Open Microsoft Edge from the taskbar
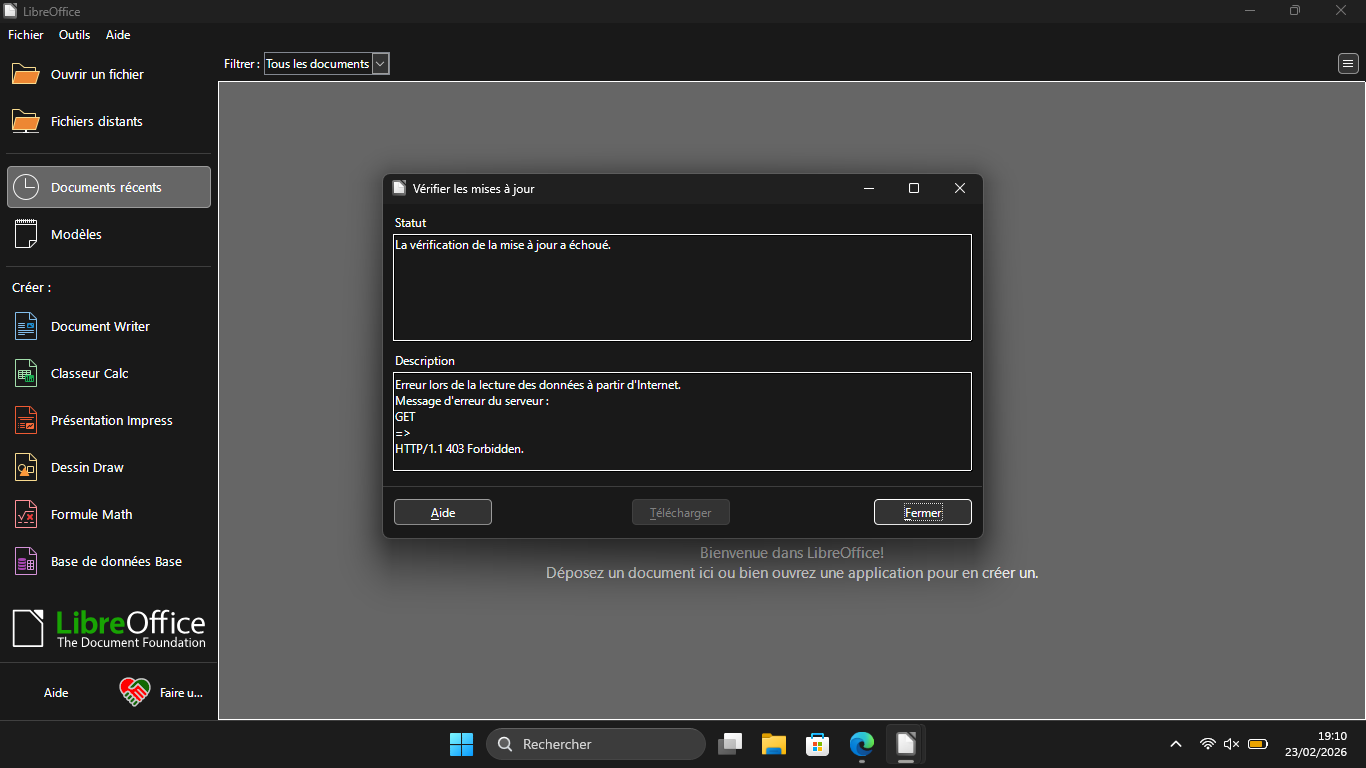 click(861, 744)
